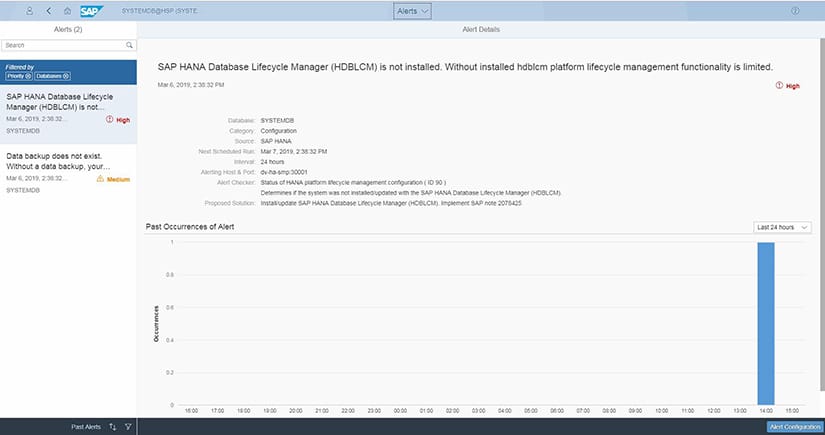825x435 pixels.
Task: Open the filter funnel icon
Action: 128,427
